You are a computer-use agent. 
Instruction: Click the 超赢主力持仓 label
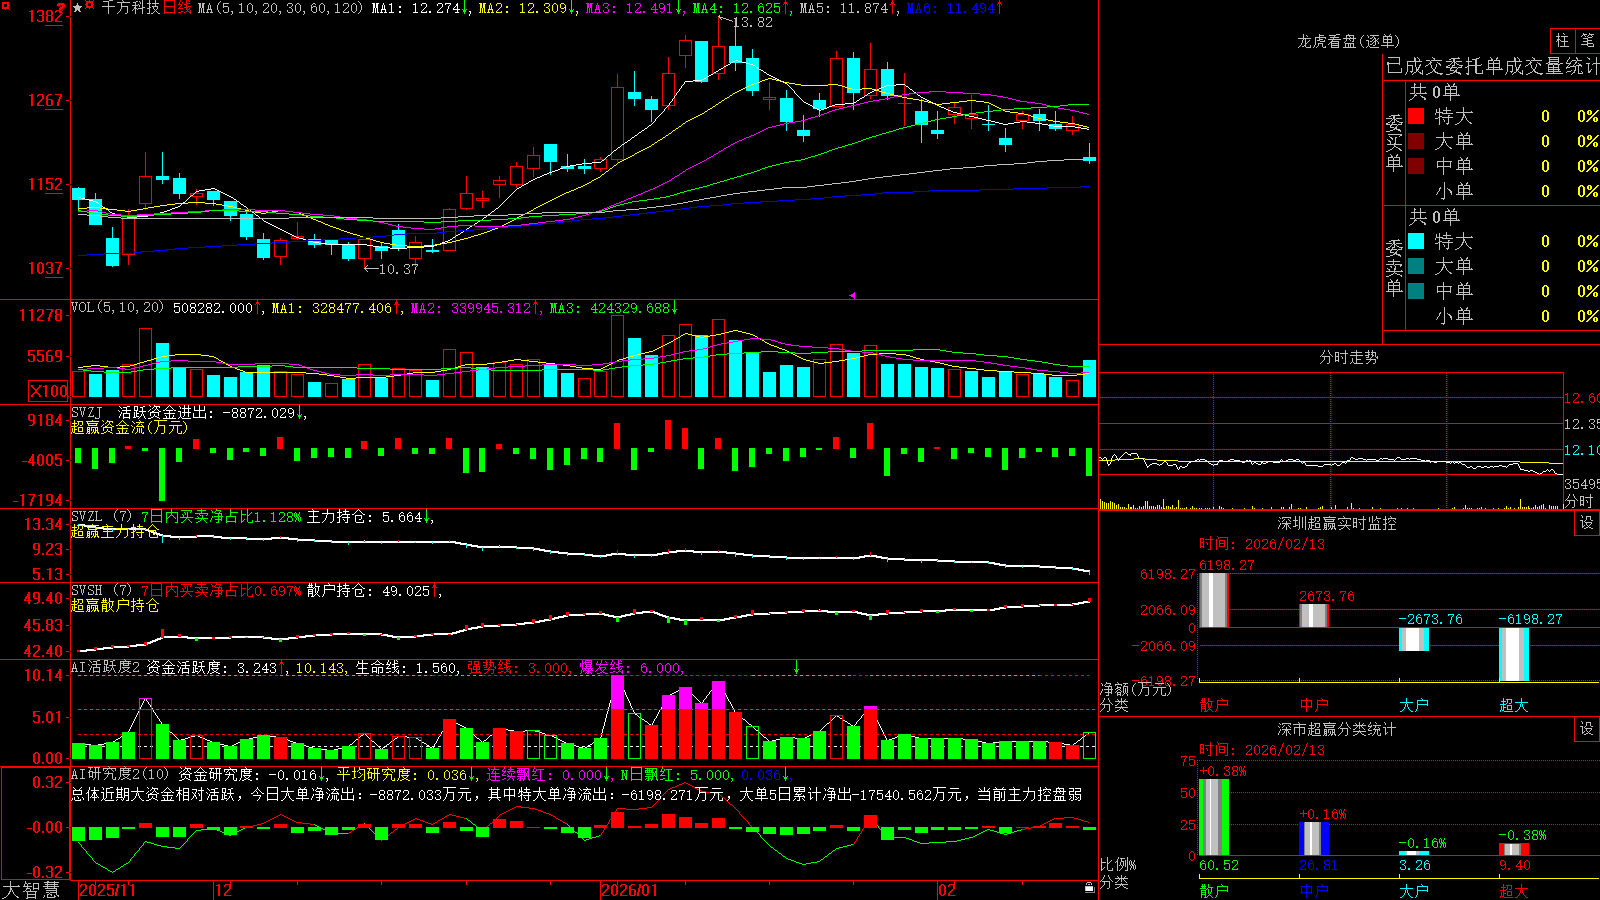tap(114, 532)
